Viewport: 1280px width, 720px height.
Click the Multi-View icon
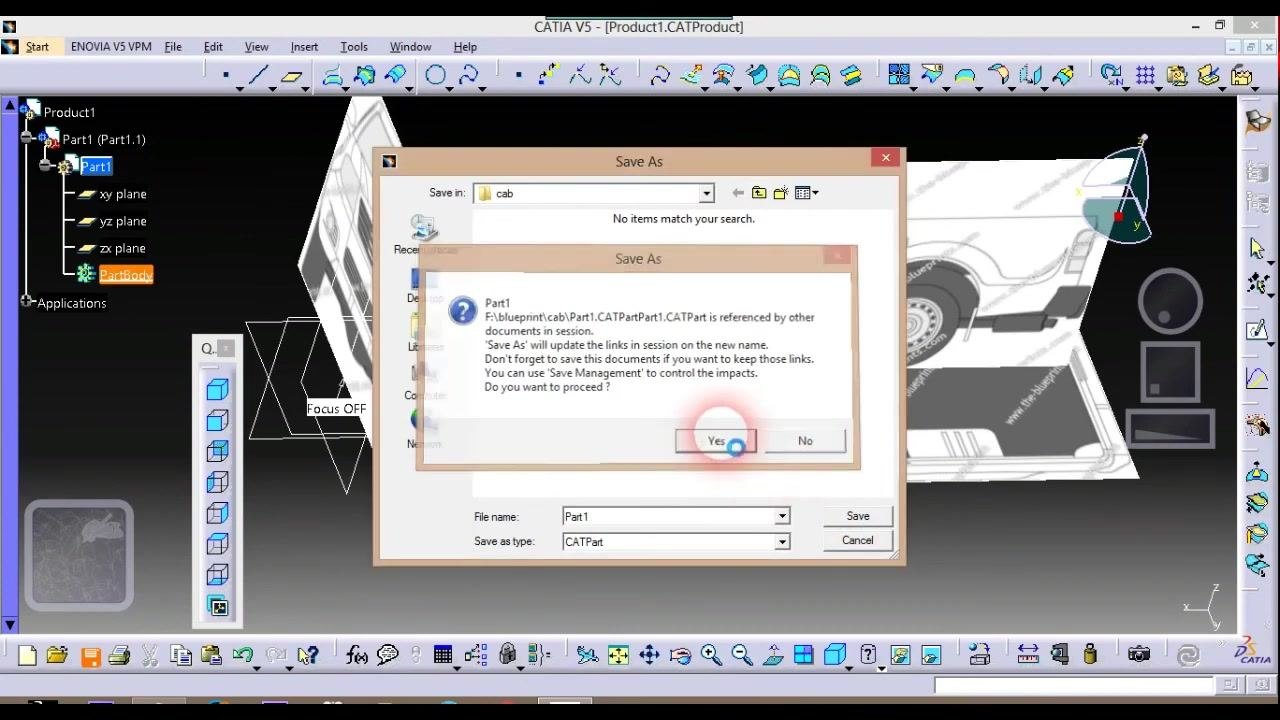(803, 656)
